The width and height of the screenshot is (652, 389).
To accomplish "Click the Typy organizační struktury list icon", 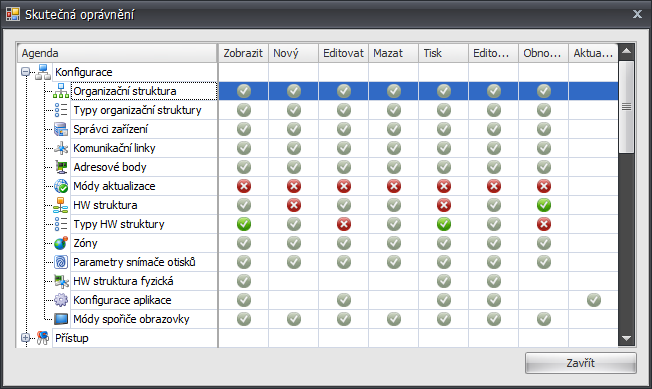I will coord(61,110).
